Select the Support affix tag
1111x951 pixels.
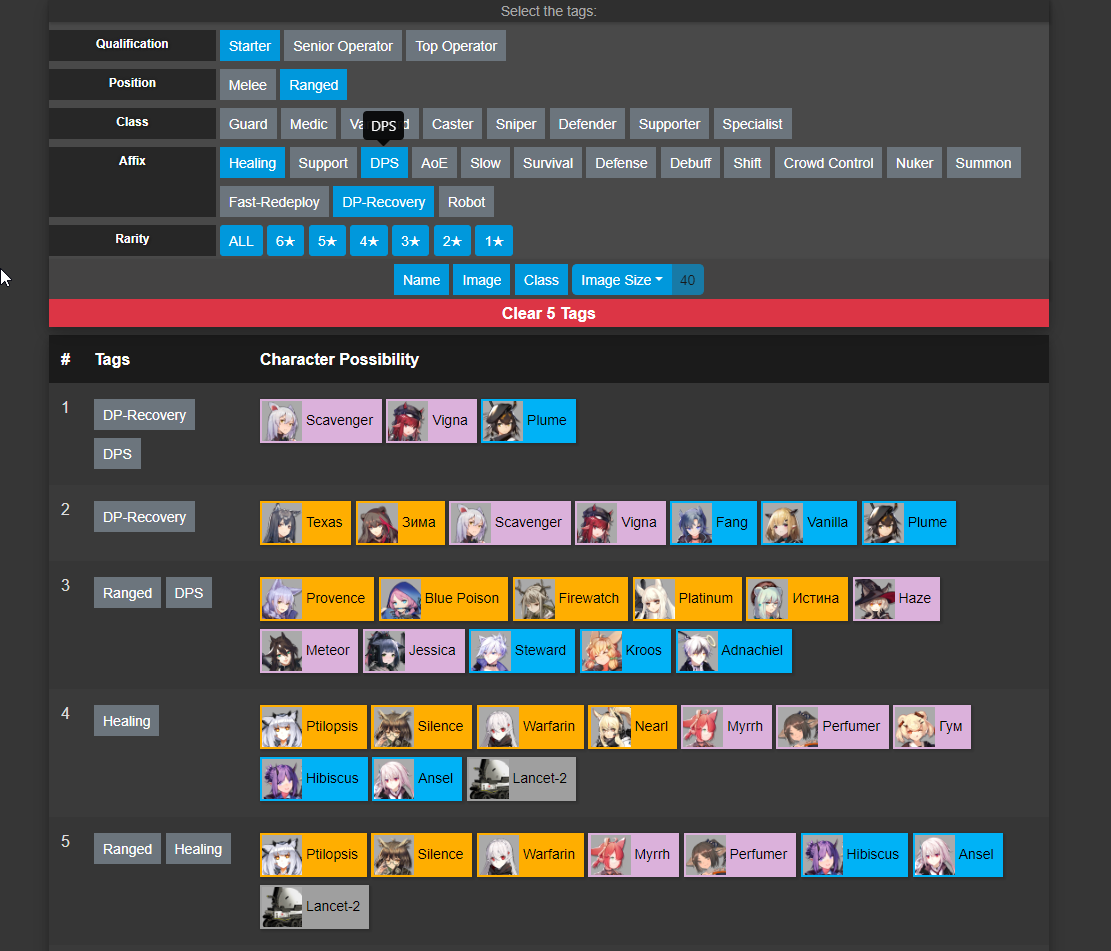(323, 163)
